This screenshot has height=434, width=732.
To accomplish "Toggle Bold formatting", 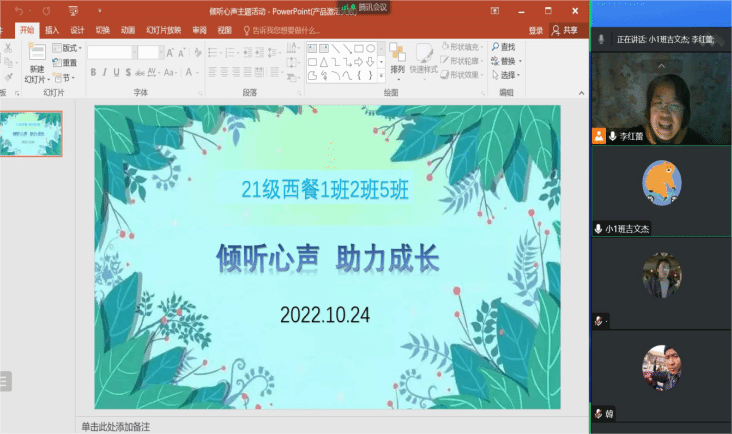I will pos(93,72).
